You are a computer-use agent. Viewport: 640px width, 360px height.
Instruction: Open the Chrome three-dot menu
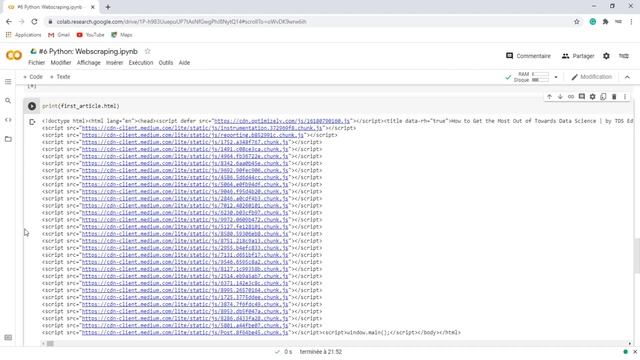pos(631,22)
